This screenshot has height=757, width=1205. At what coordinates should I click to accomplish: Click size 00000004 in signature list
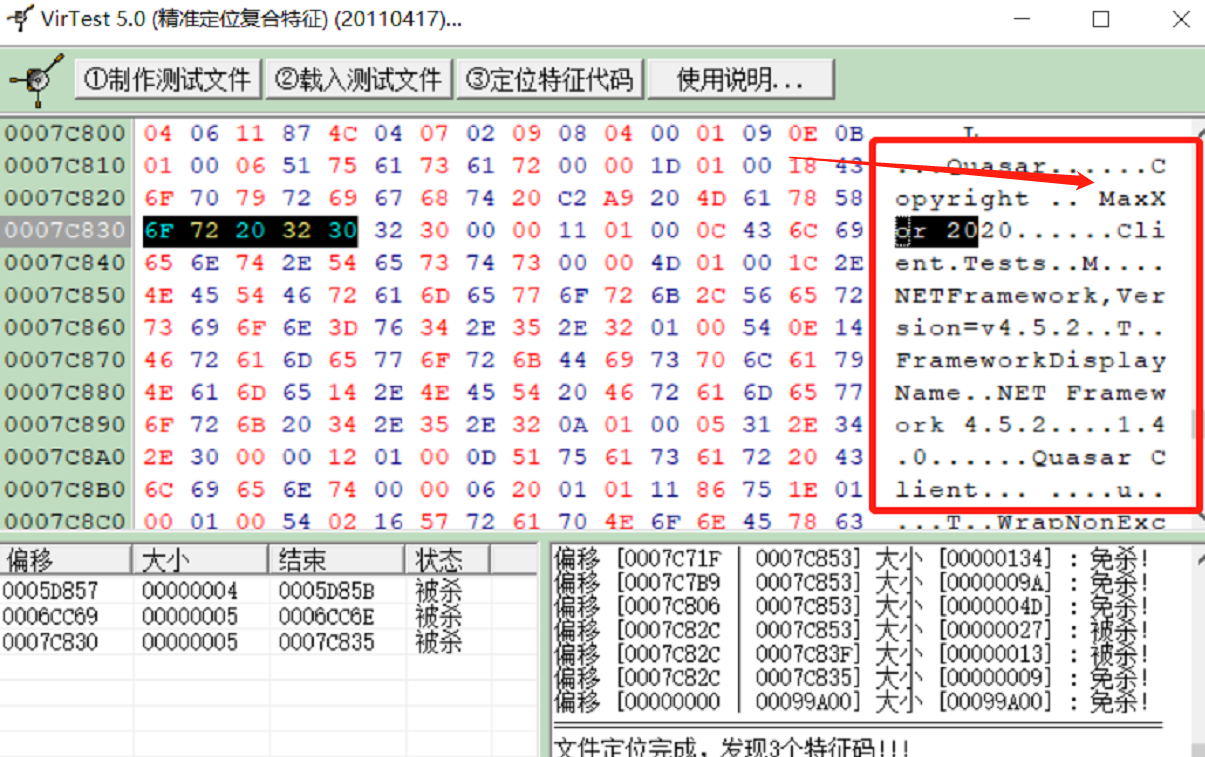[189, 590]
